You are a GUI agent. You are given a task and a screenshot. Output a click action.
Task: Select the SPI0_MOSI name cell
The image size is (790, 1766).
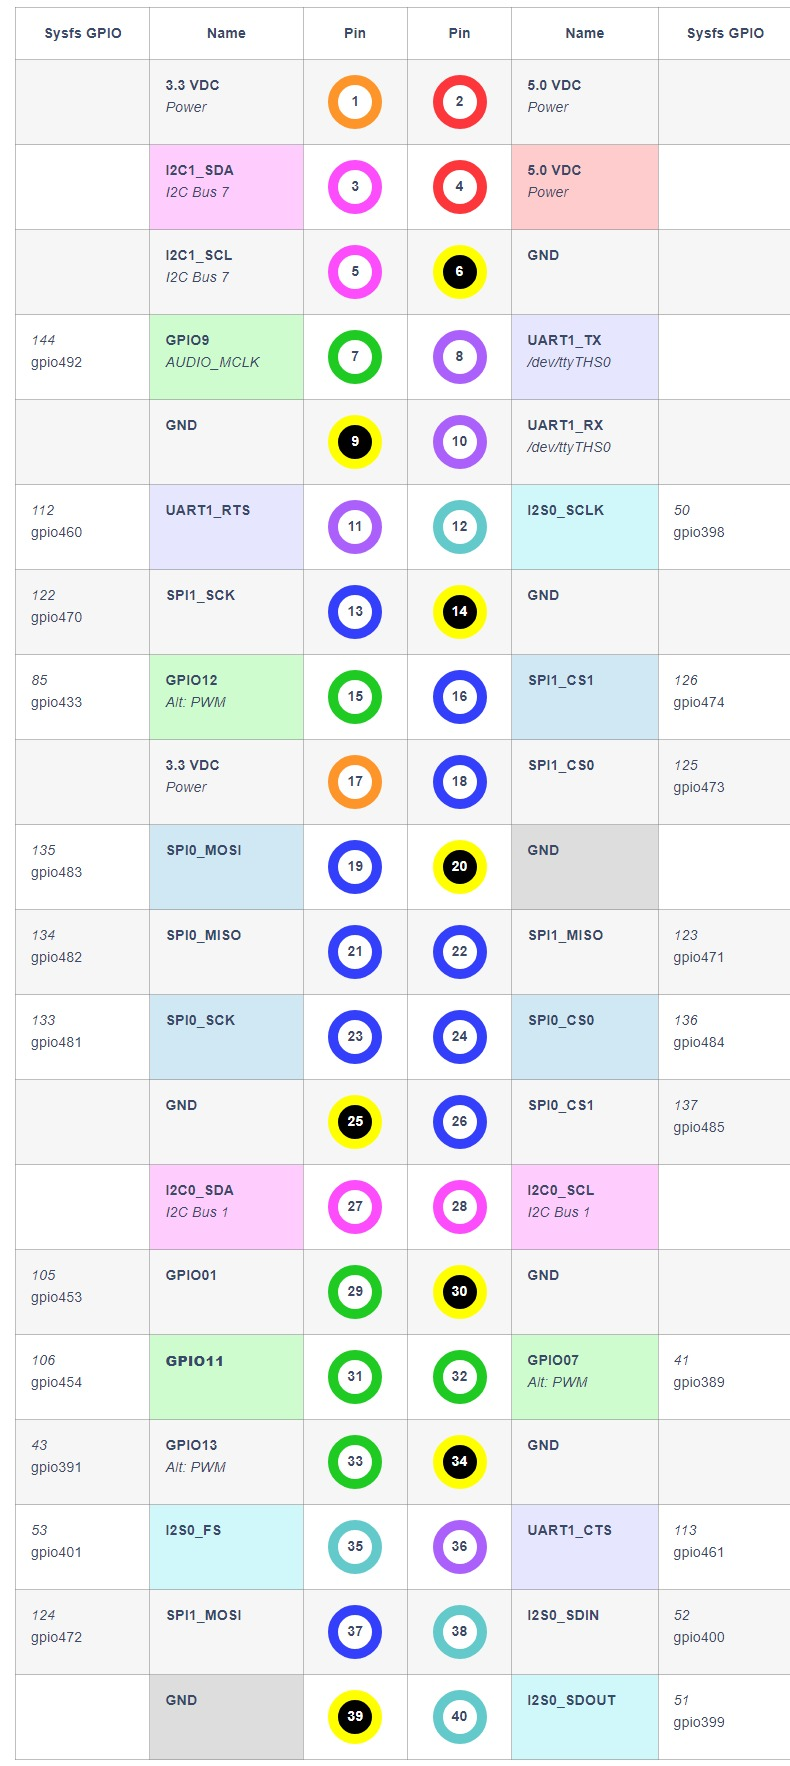tap(226, 867)
